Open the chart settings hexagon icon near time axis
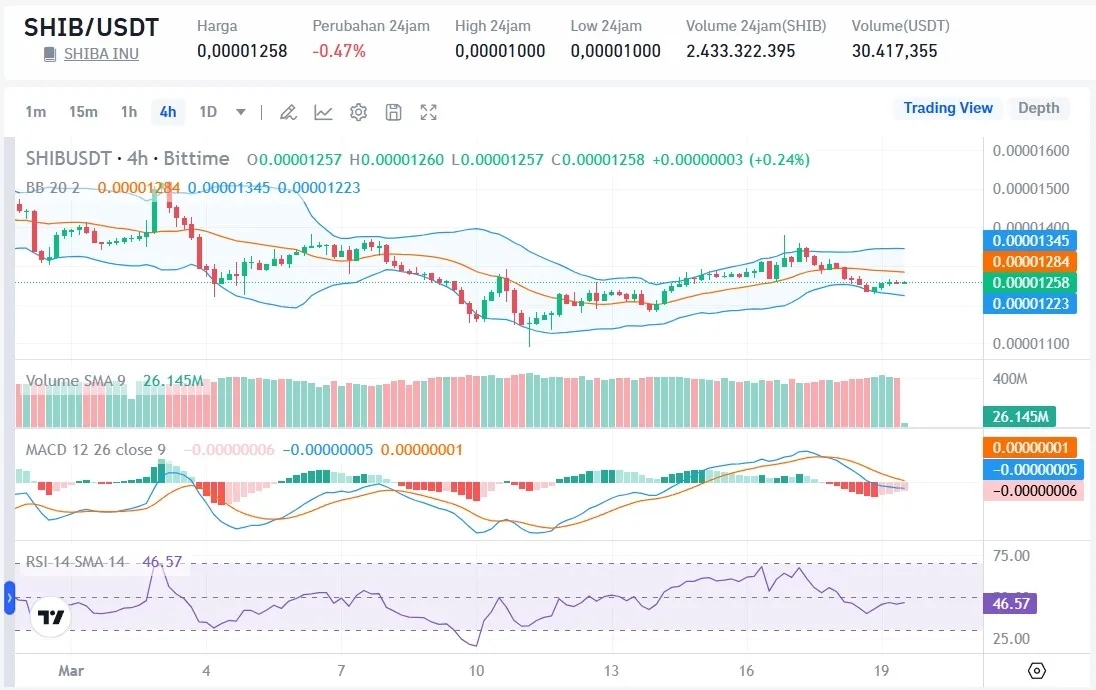Viewport: 1096px width, 690px height. click(x=1037, y=670)
